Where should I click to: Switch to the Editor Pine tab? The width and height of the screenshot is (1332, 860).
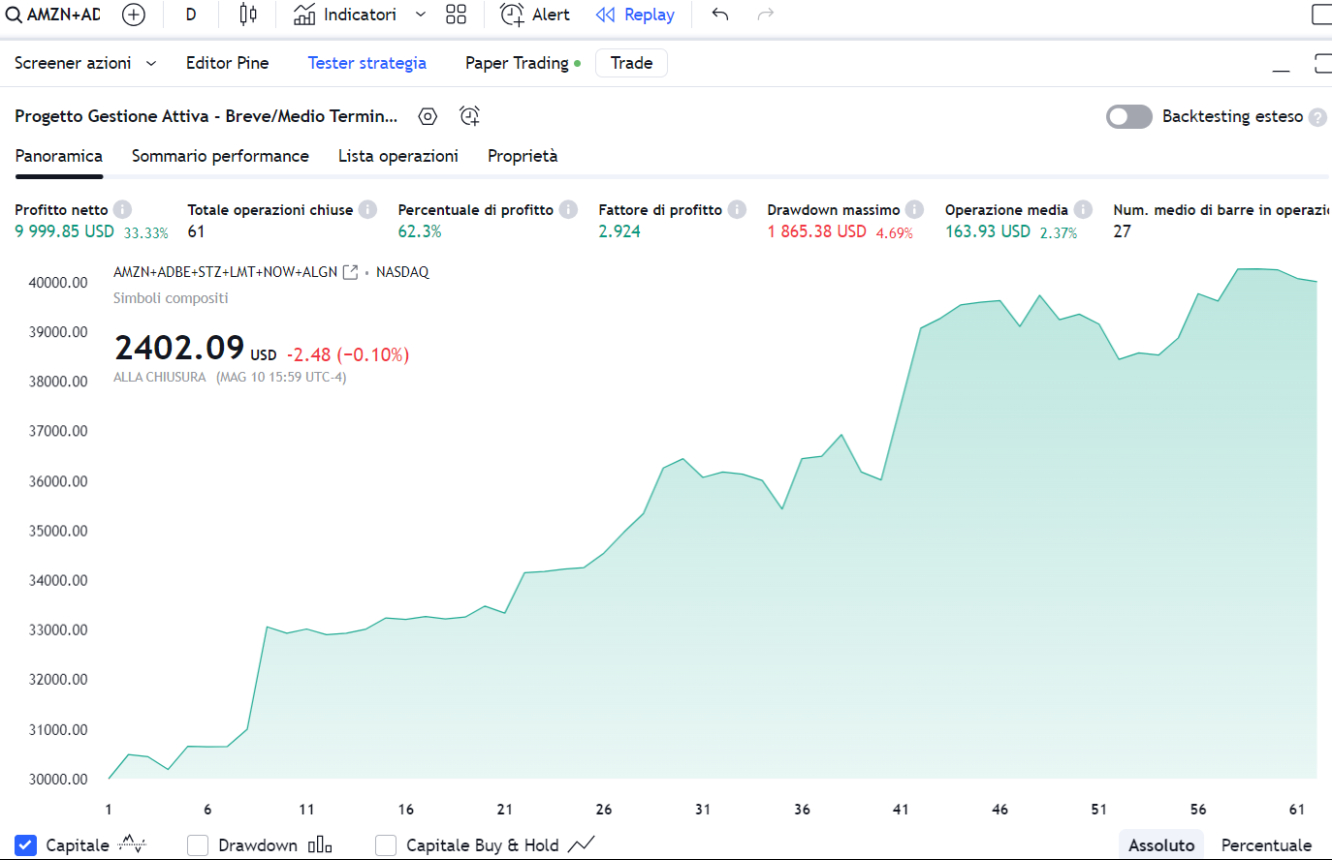coord(227,63)
